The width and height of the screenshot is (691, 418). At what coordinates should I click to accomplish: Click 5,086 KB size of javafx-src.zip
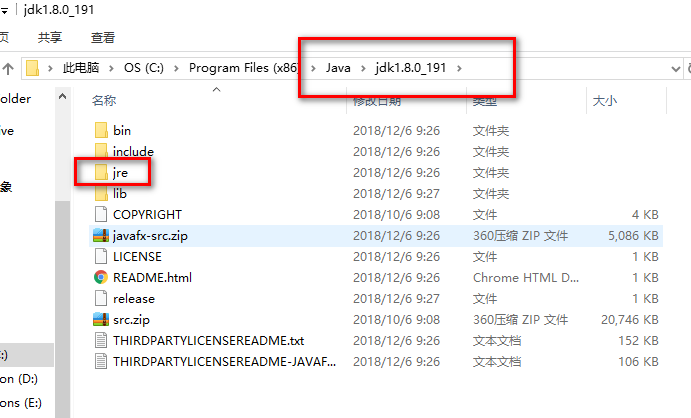click(633, 236)
